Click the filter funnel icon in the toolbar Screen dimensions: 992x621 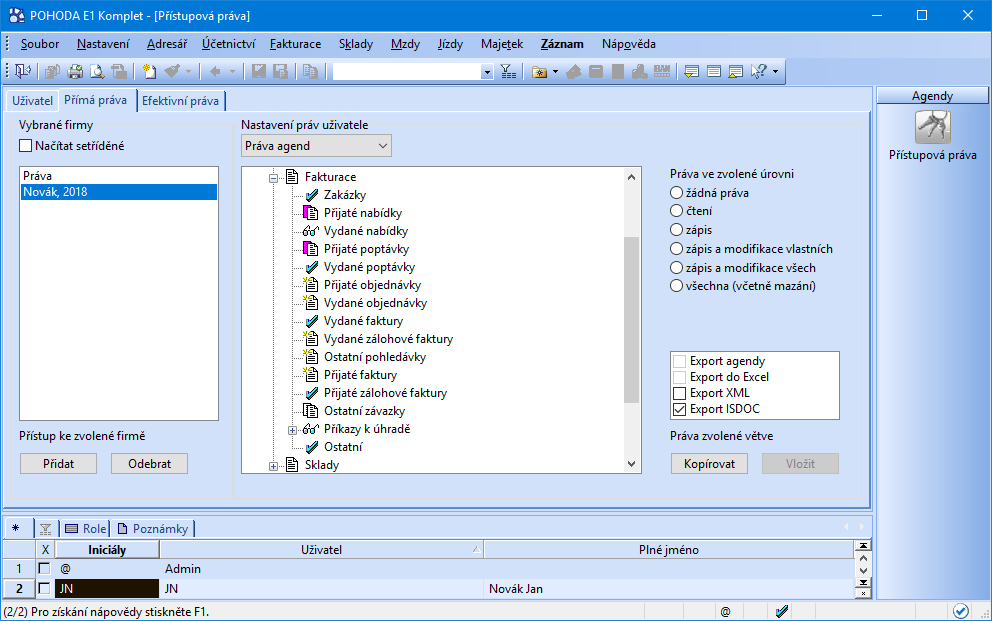pyautogui.click(x=508, y=71)
